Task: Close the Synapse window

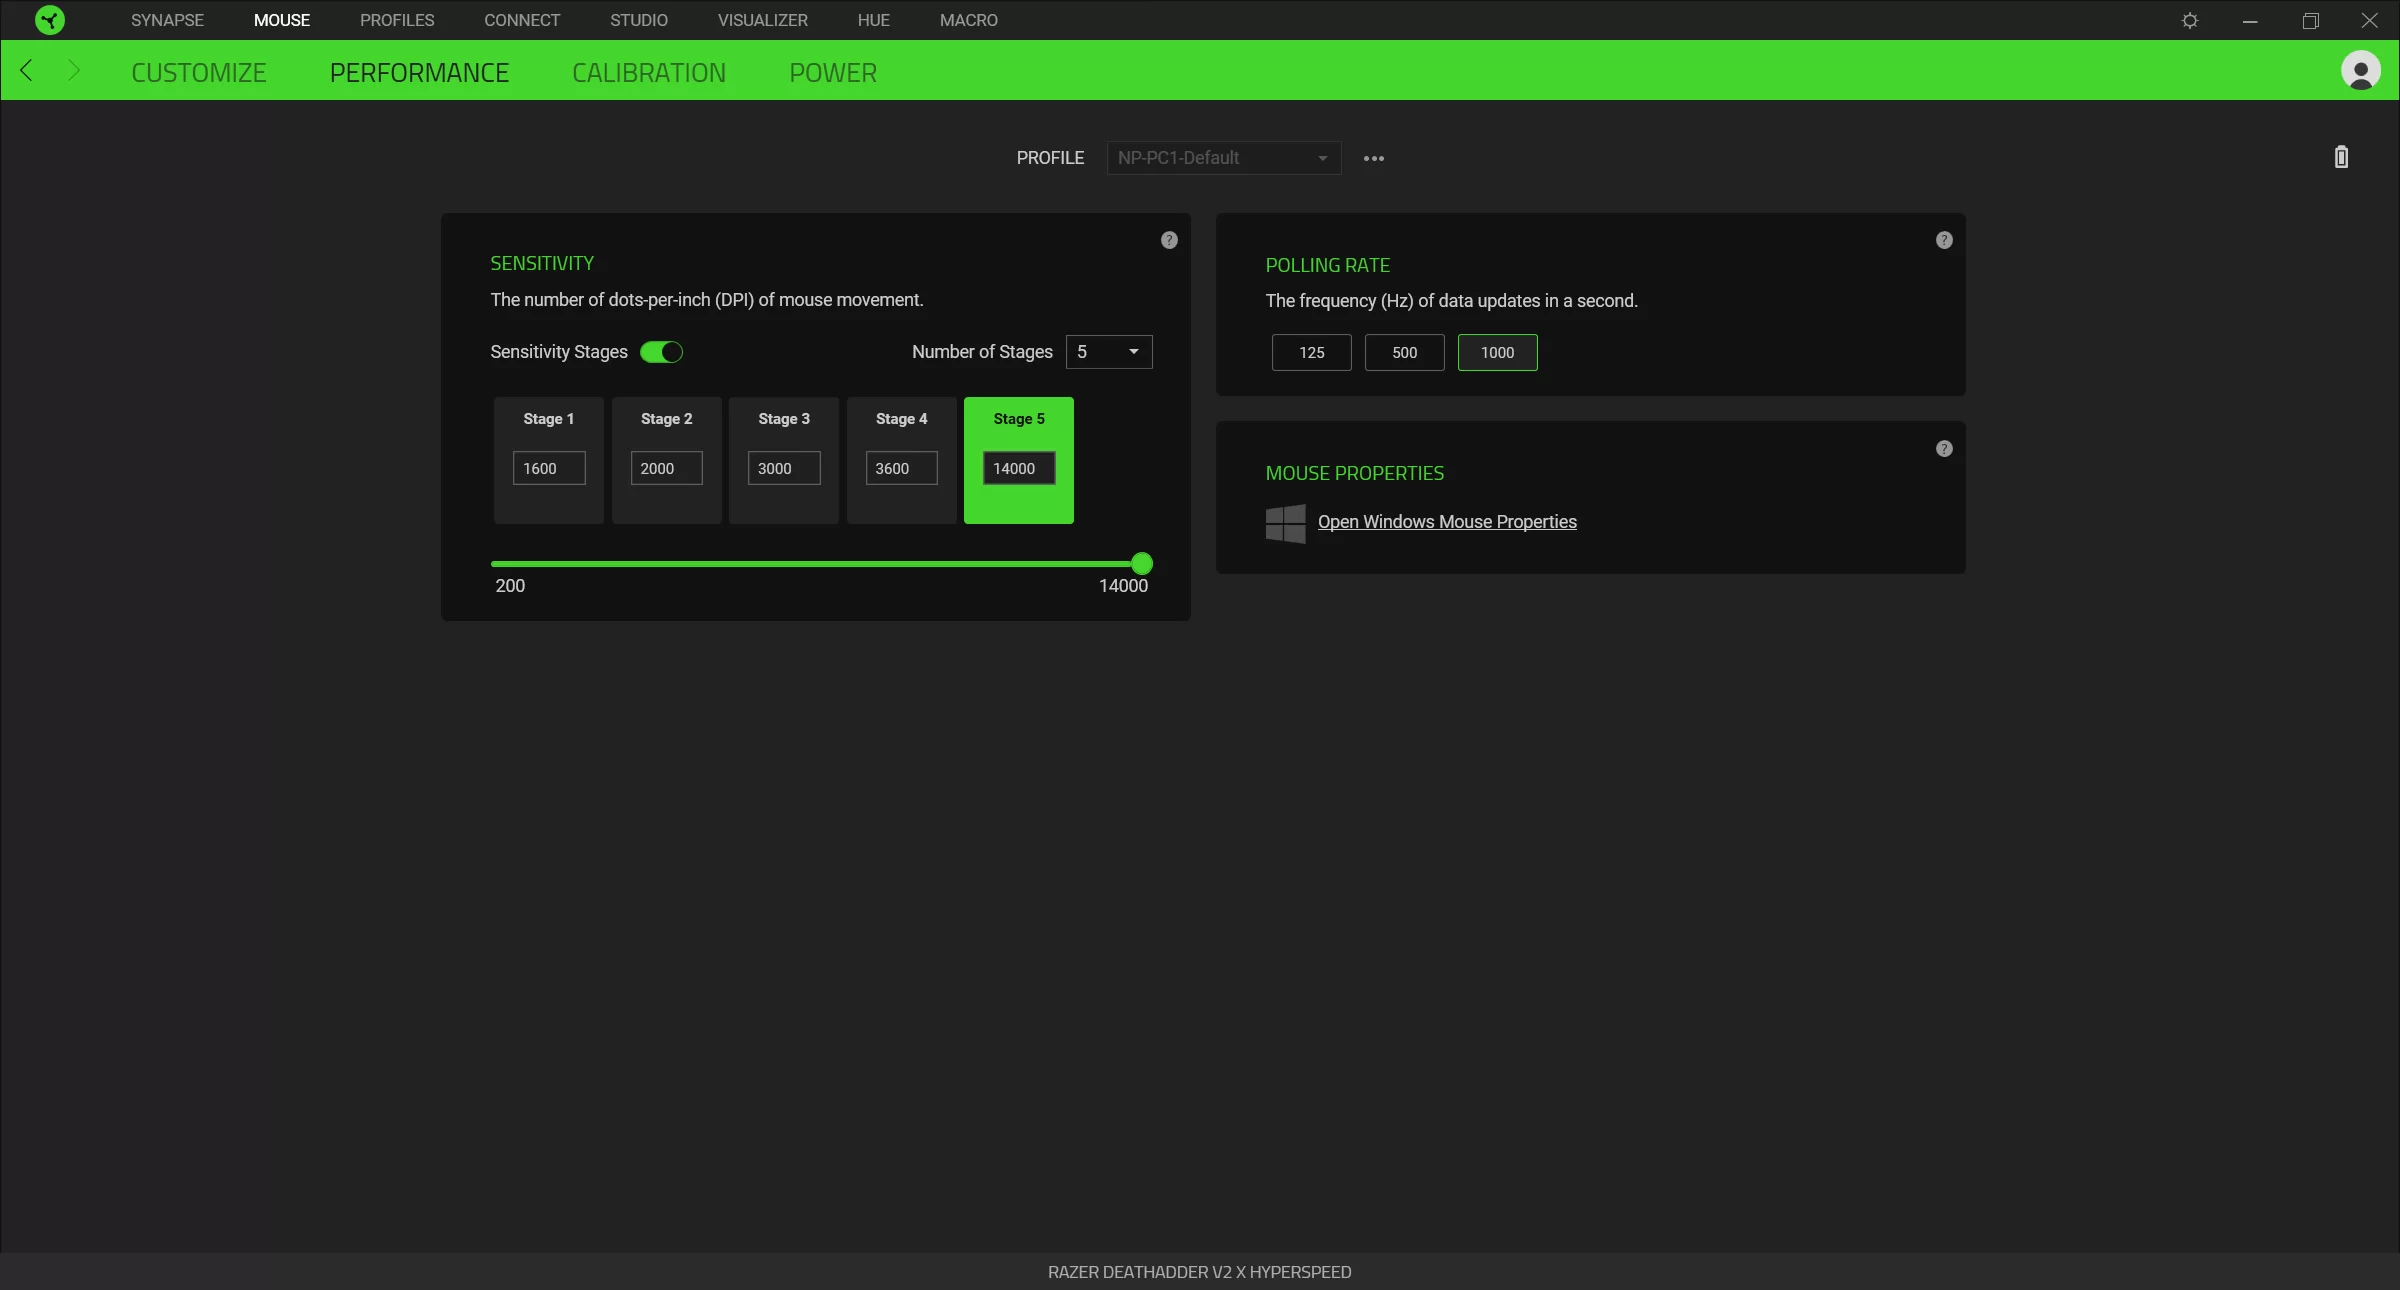Action: coord(2370,20)
